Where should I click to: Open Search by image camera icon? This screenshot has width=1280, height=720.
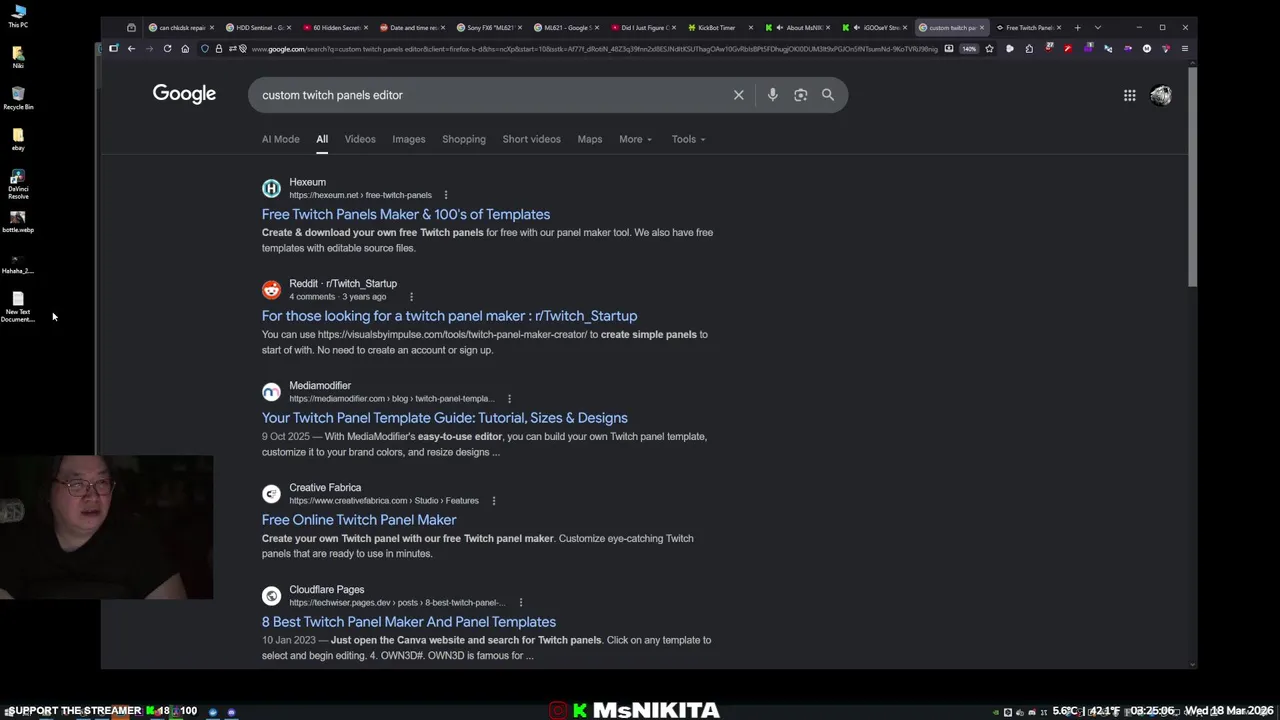pos(800,95)
